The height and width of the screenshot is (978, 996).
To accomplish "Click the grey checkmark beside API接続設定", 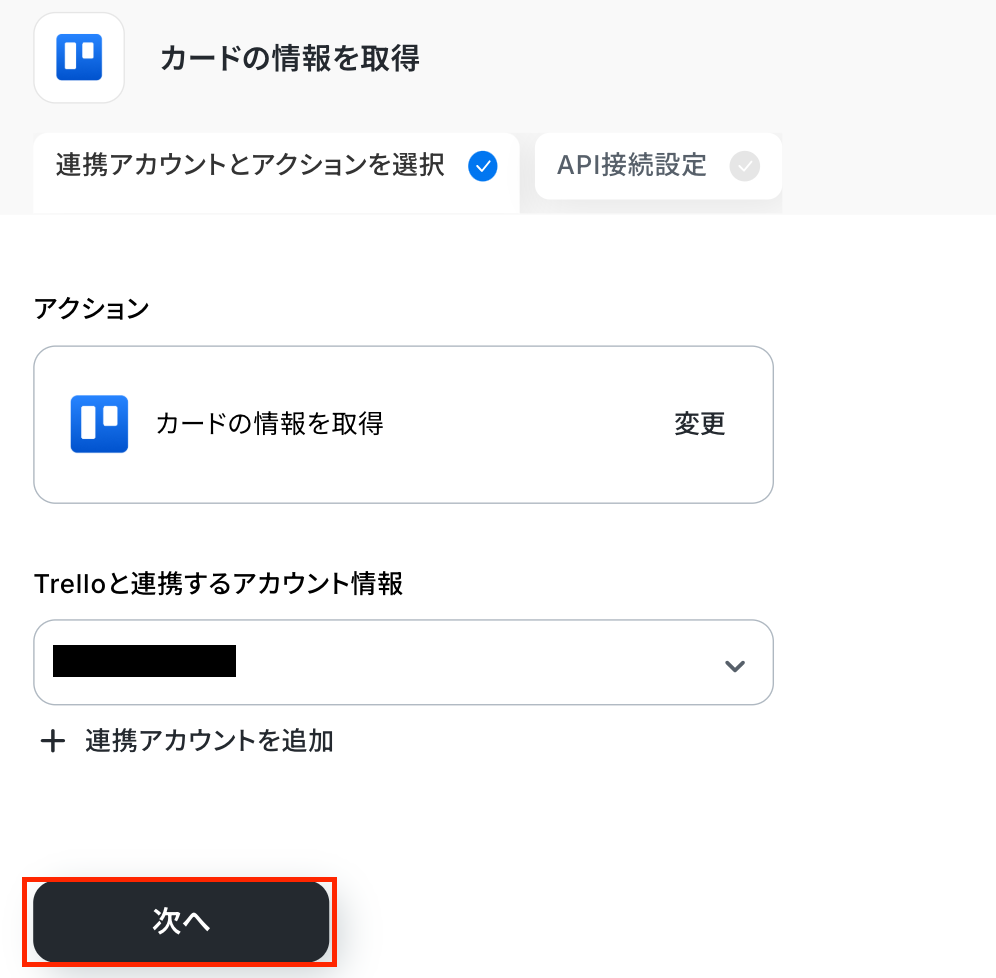I will pyautogui.click(x=744, y=165).
